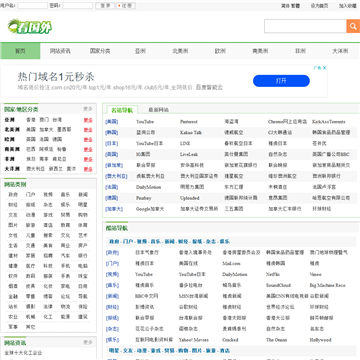The height and width of the screenshot is (360, 360).
Task: Click the orange search magnifier button
Action: point(353,26)
